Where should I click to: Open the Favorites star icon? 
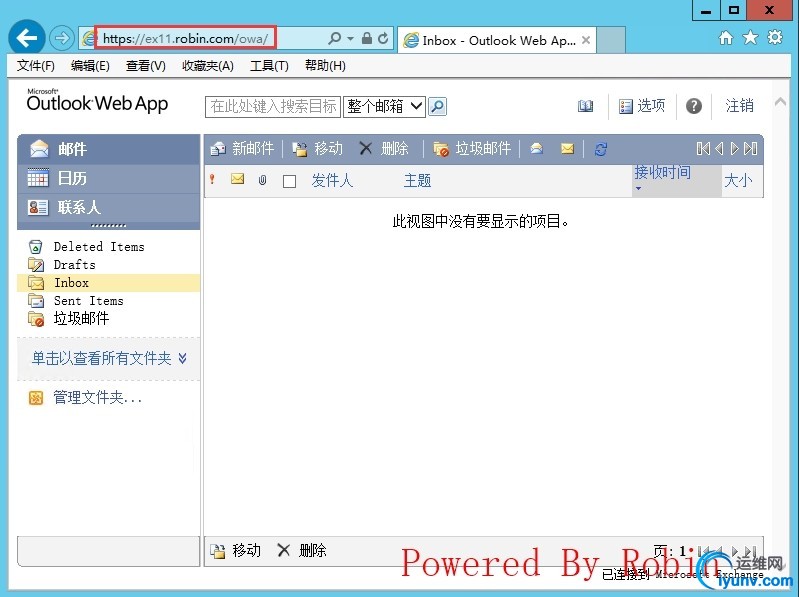tap(750, 38)
